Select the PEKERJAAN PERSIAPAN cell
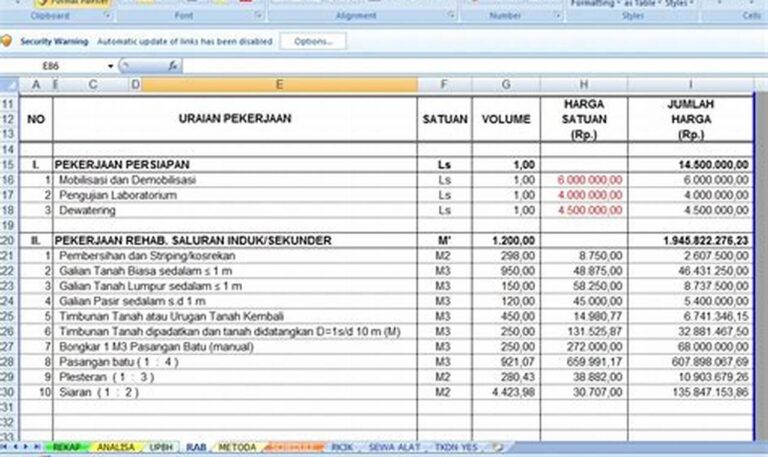768x457 pixels. [235, 165]
